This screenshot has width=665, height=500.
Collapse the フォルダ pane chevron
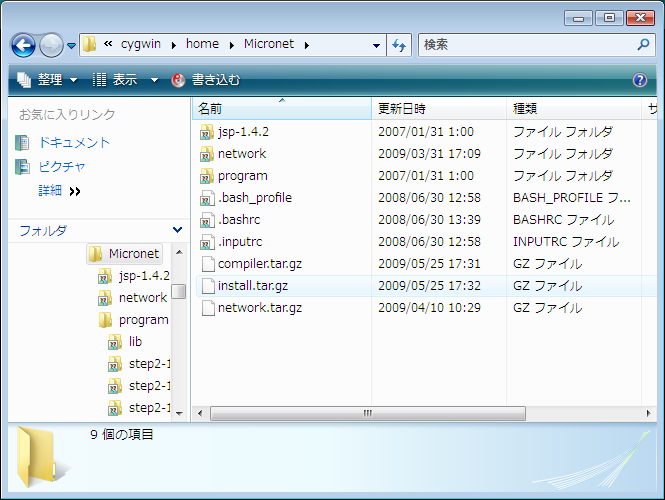click(177, 230)
